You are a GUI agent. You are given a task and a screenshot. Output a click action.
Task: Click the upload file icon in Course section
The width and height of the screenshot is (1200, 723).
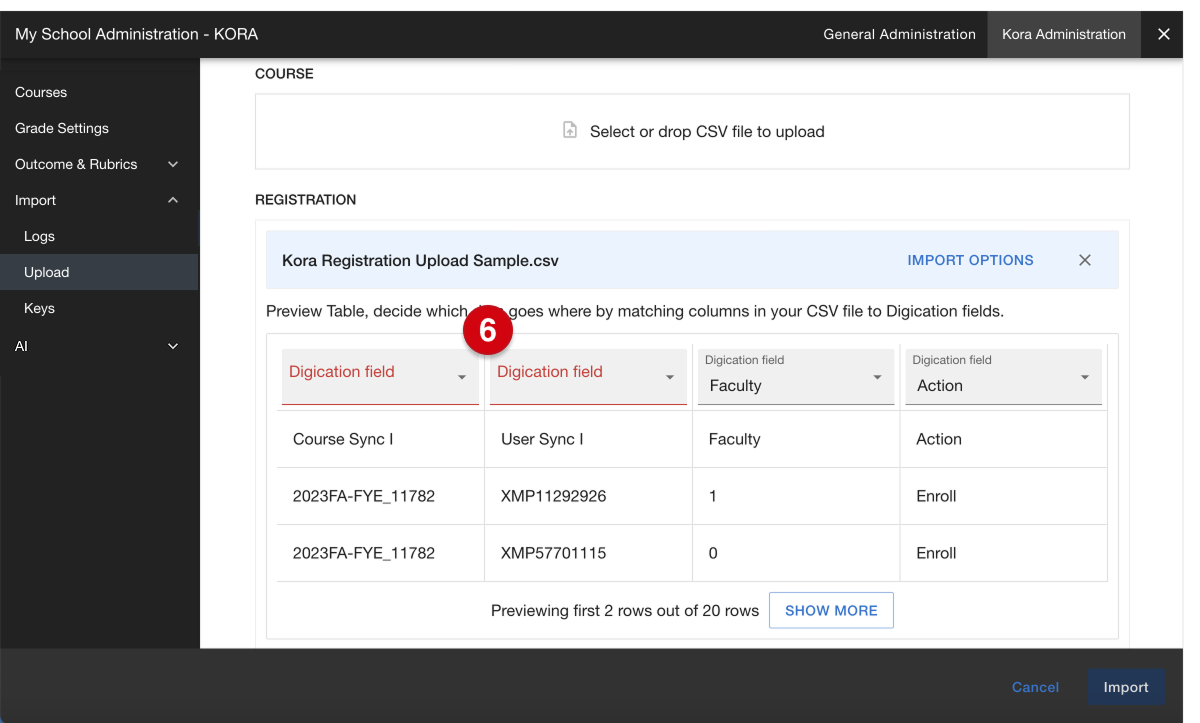click(x=570, y=131)
